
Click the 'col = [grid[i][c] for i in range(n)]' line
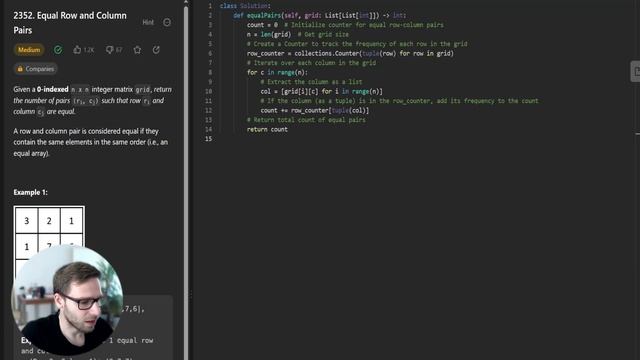[x=322, y=91]
